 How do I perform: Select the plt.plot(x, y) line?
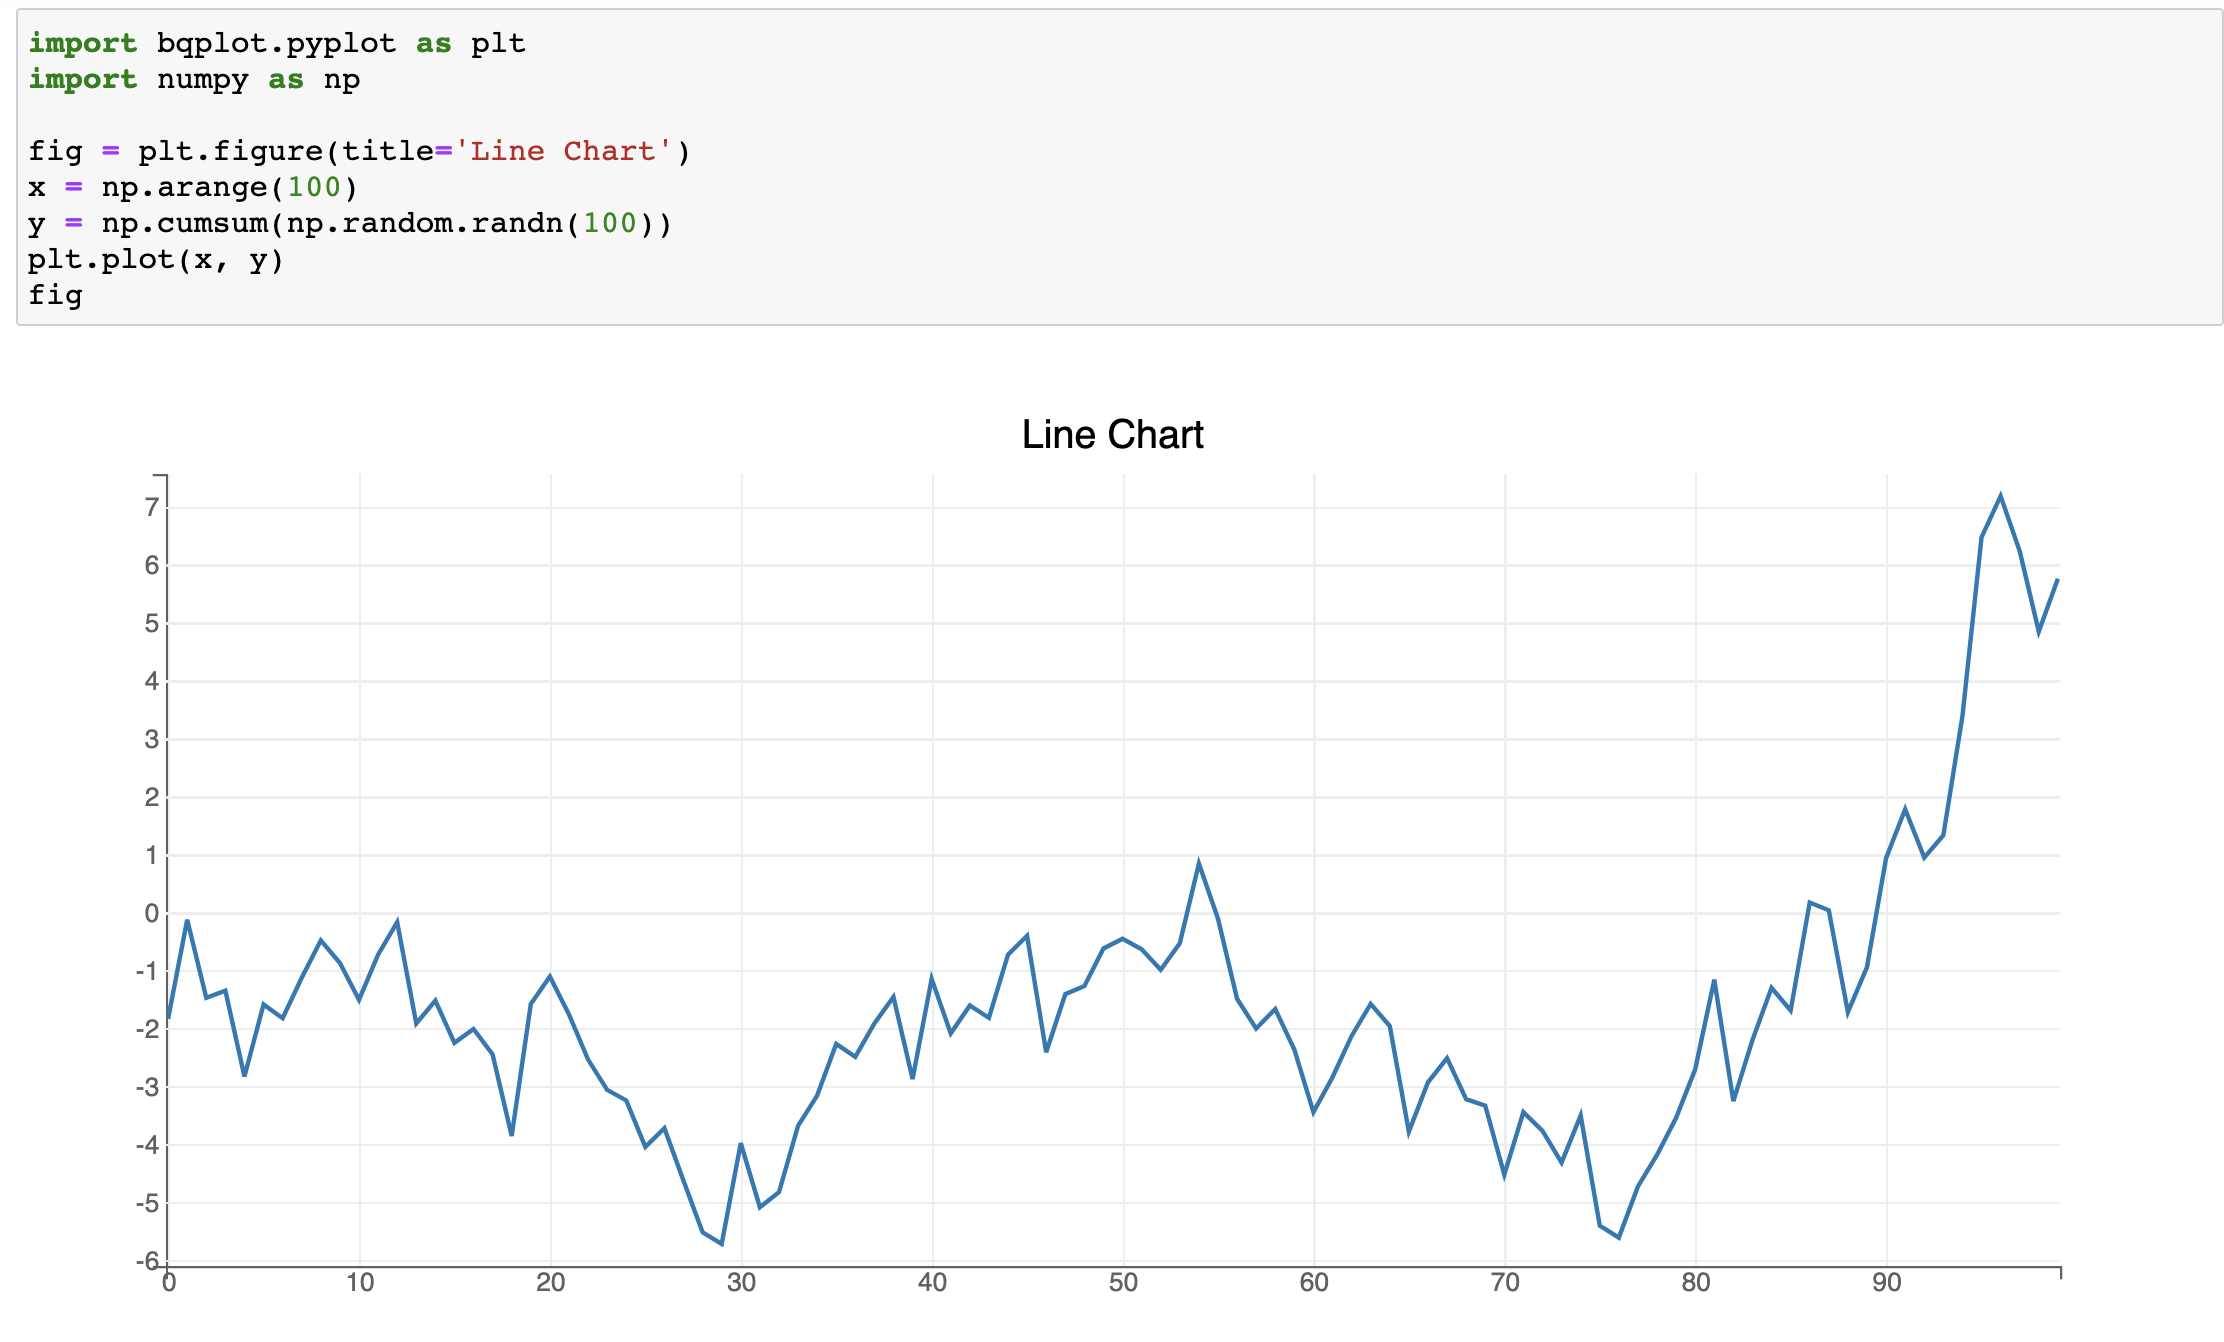tap(155, 259)
